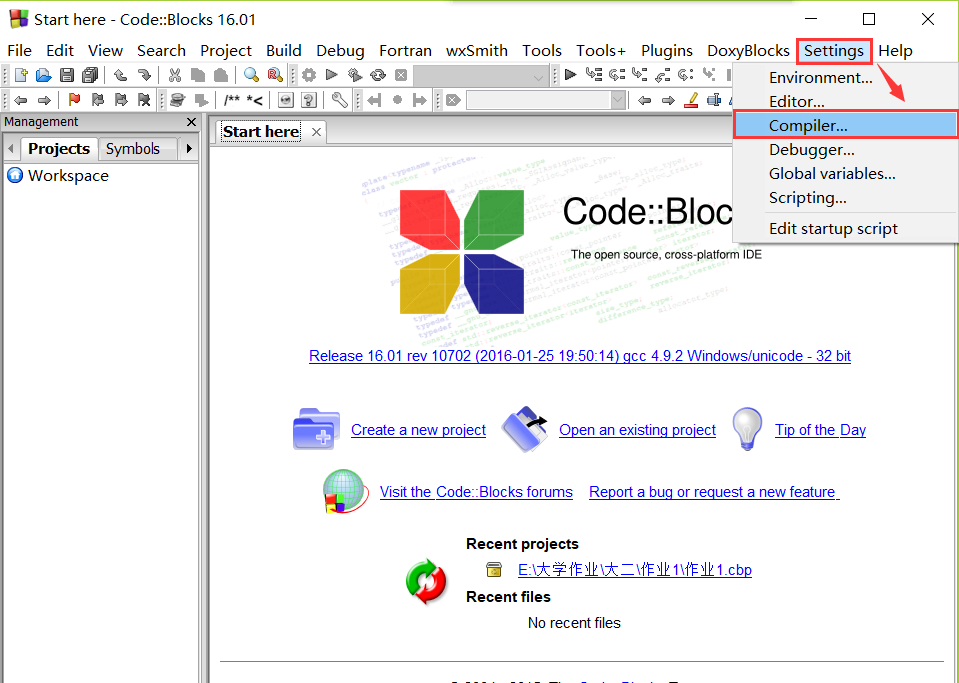Click the Step out debug icon

pyautogui.click(x=662, y=75)
